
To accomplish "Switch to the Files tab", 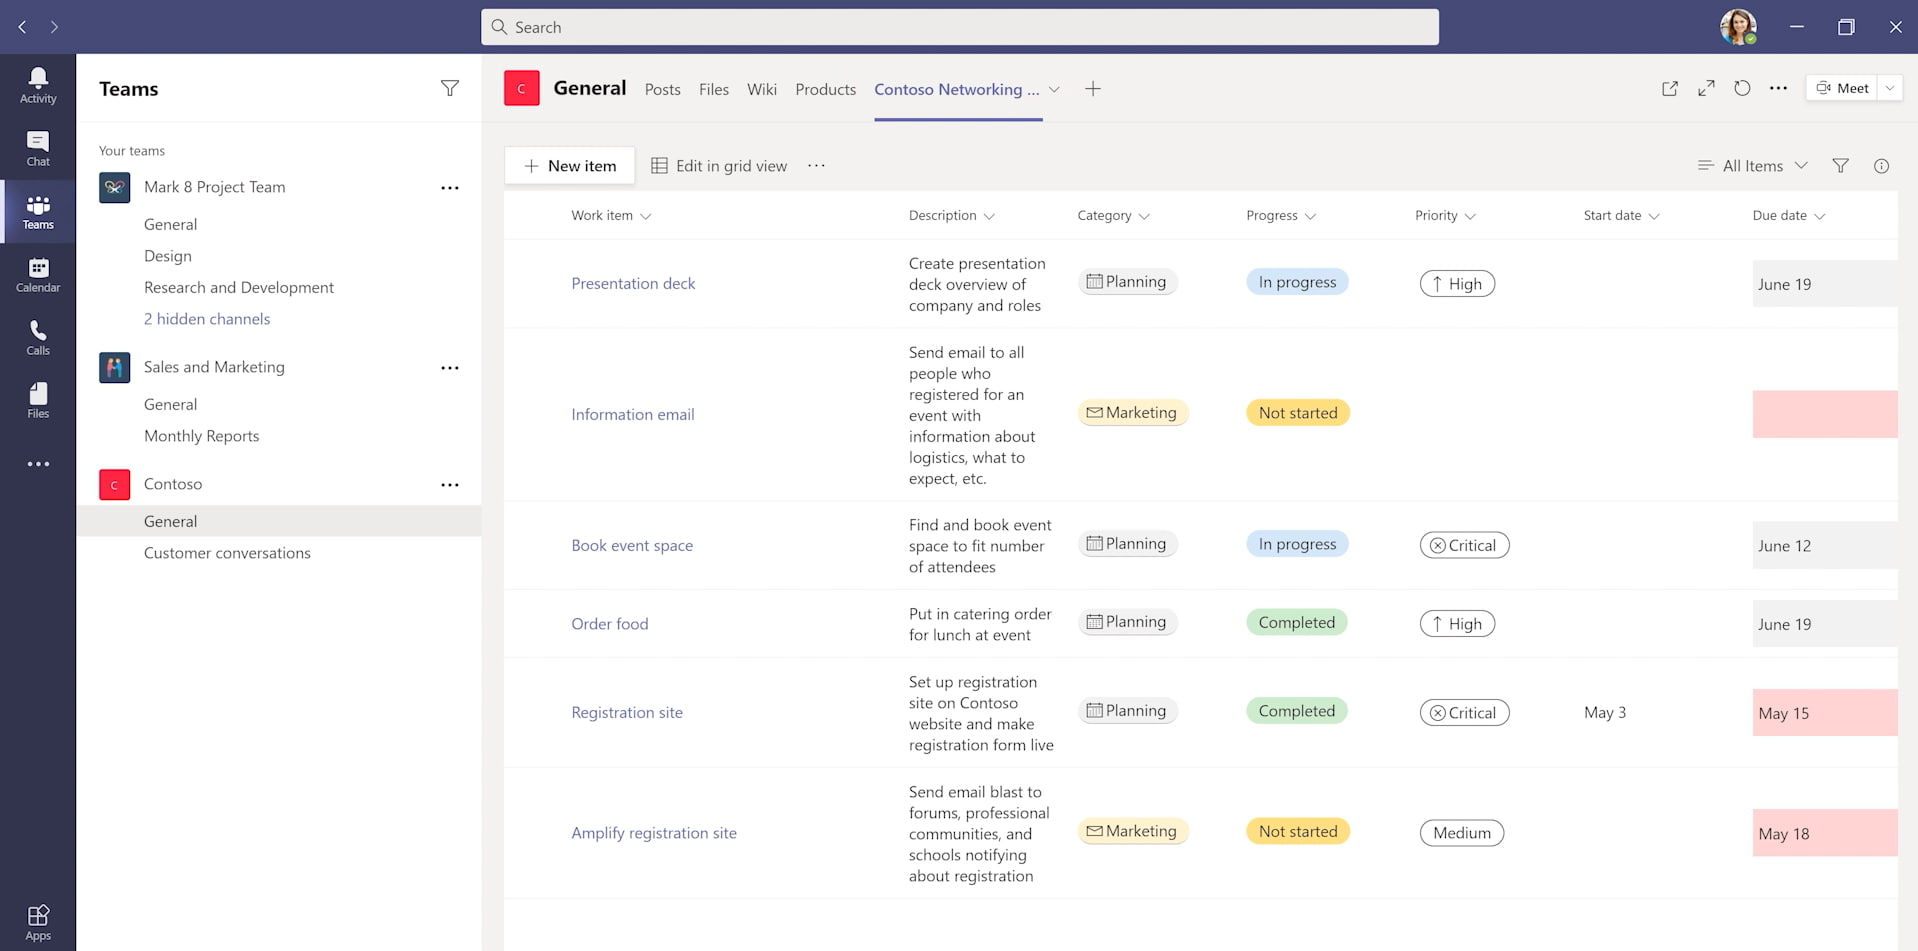I will (713, 89).
